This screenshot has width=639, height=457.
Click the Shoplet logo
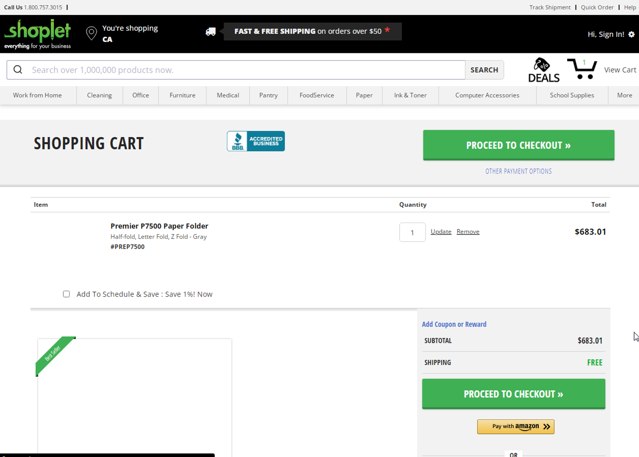pyautogui.click(x=37, y=34)
